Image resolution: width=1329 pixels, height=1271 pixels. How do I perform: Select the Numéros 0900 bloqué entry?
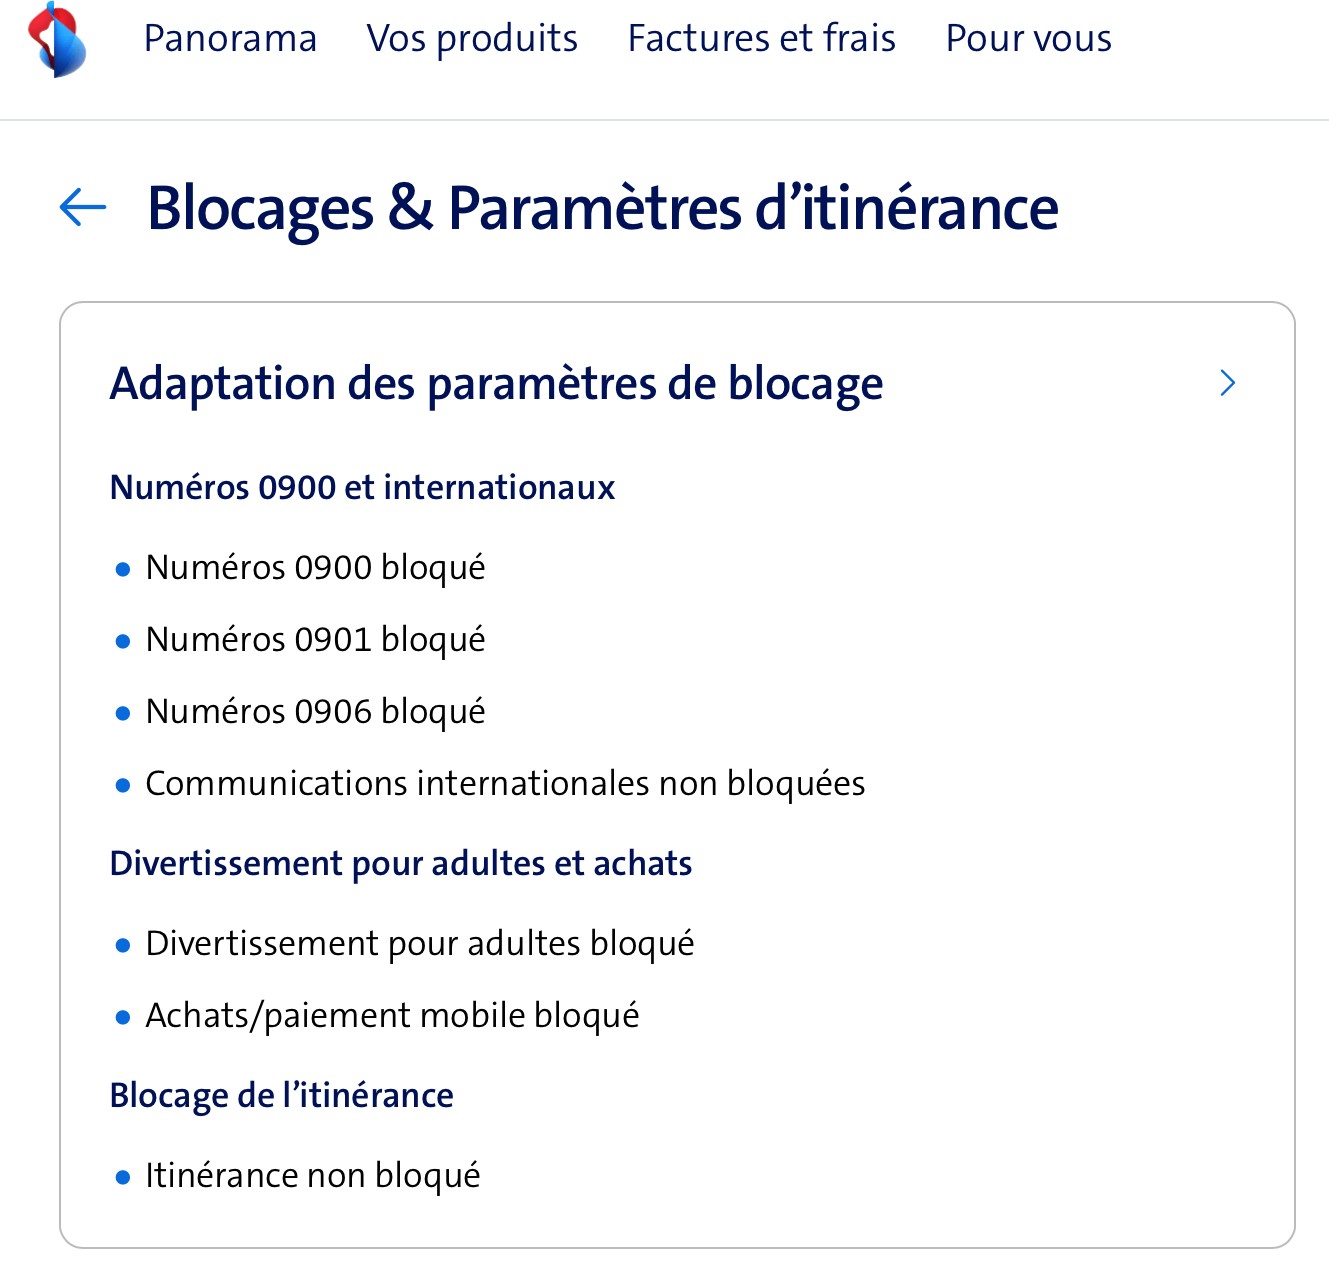click(315, 568)
